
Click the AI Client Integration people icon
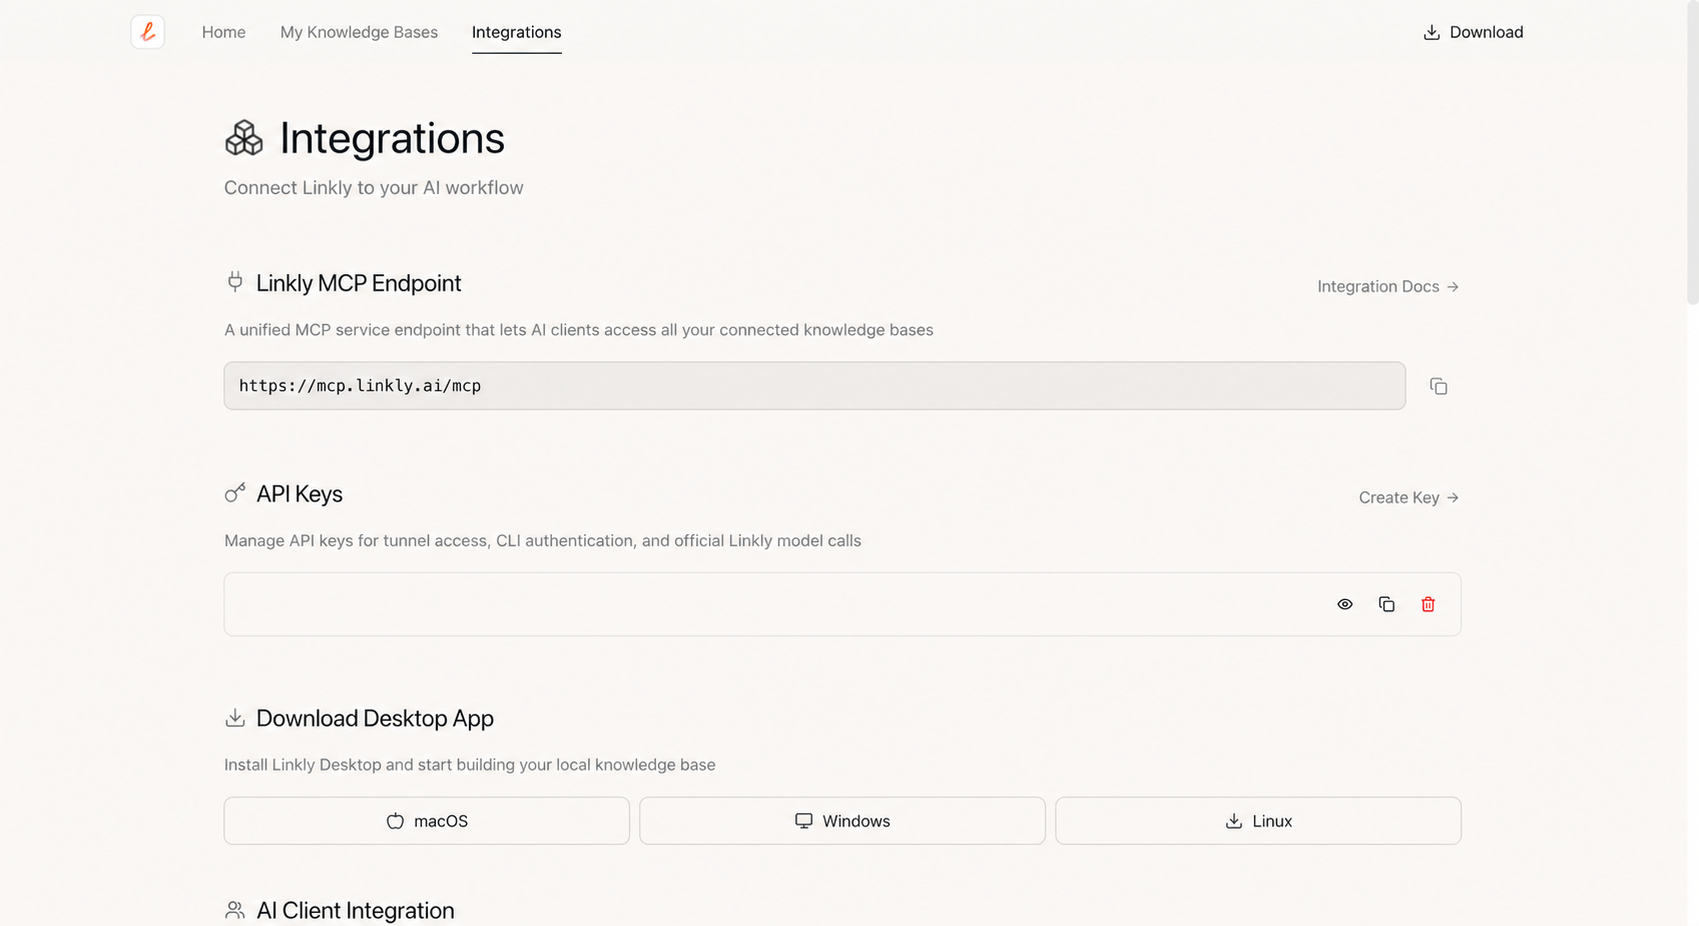[235, 910]
